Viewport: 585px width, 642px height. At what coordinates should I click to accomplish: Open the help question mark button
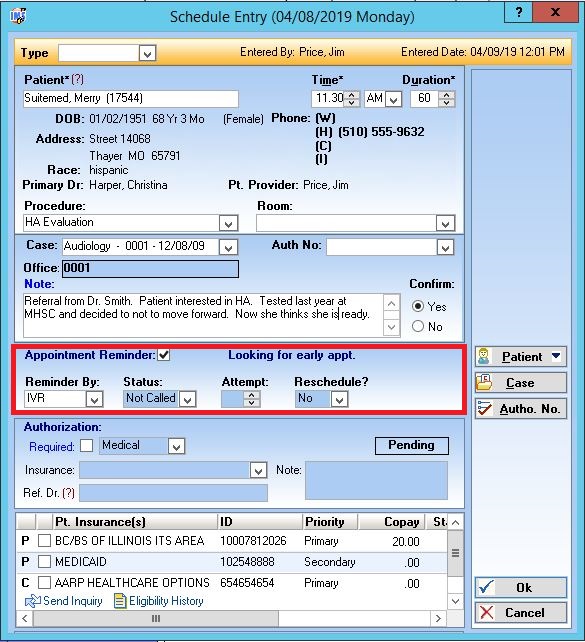point(519,12)
